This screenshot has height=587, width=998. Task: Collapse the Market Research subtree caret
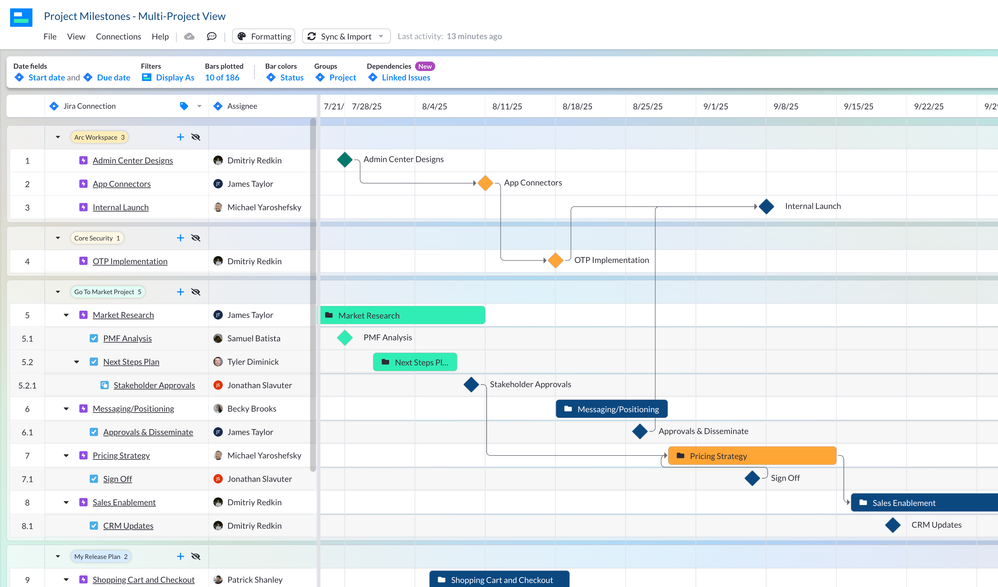coord(65,315)
